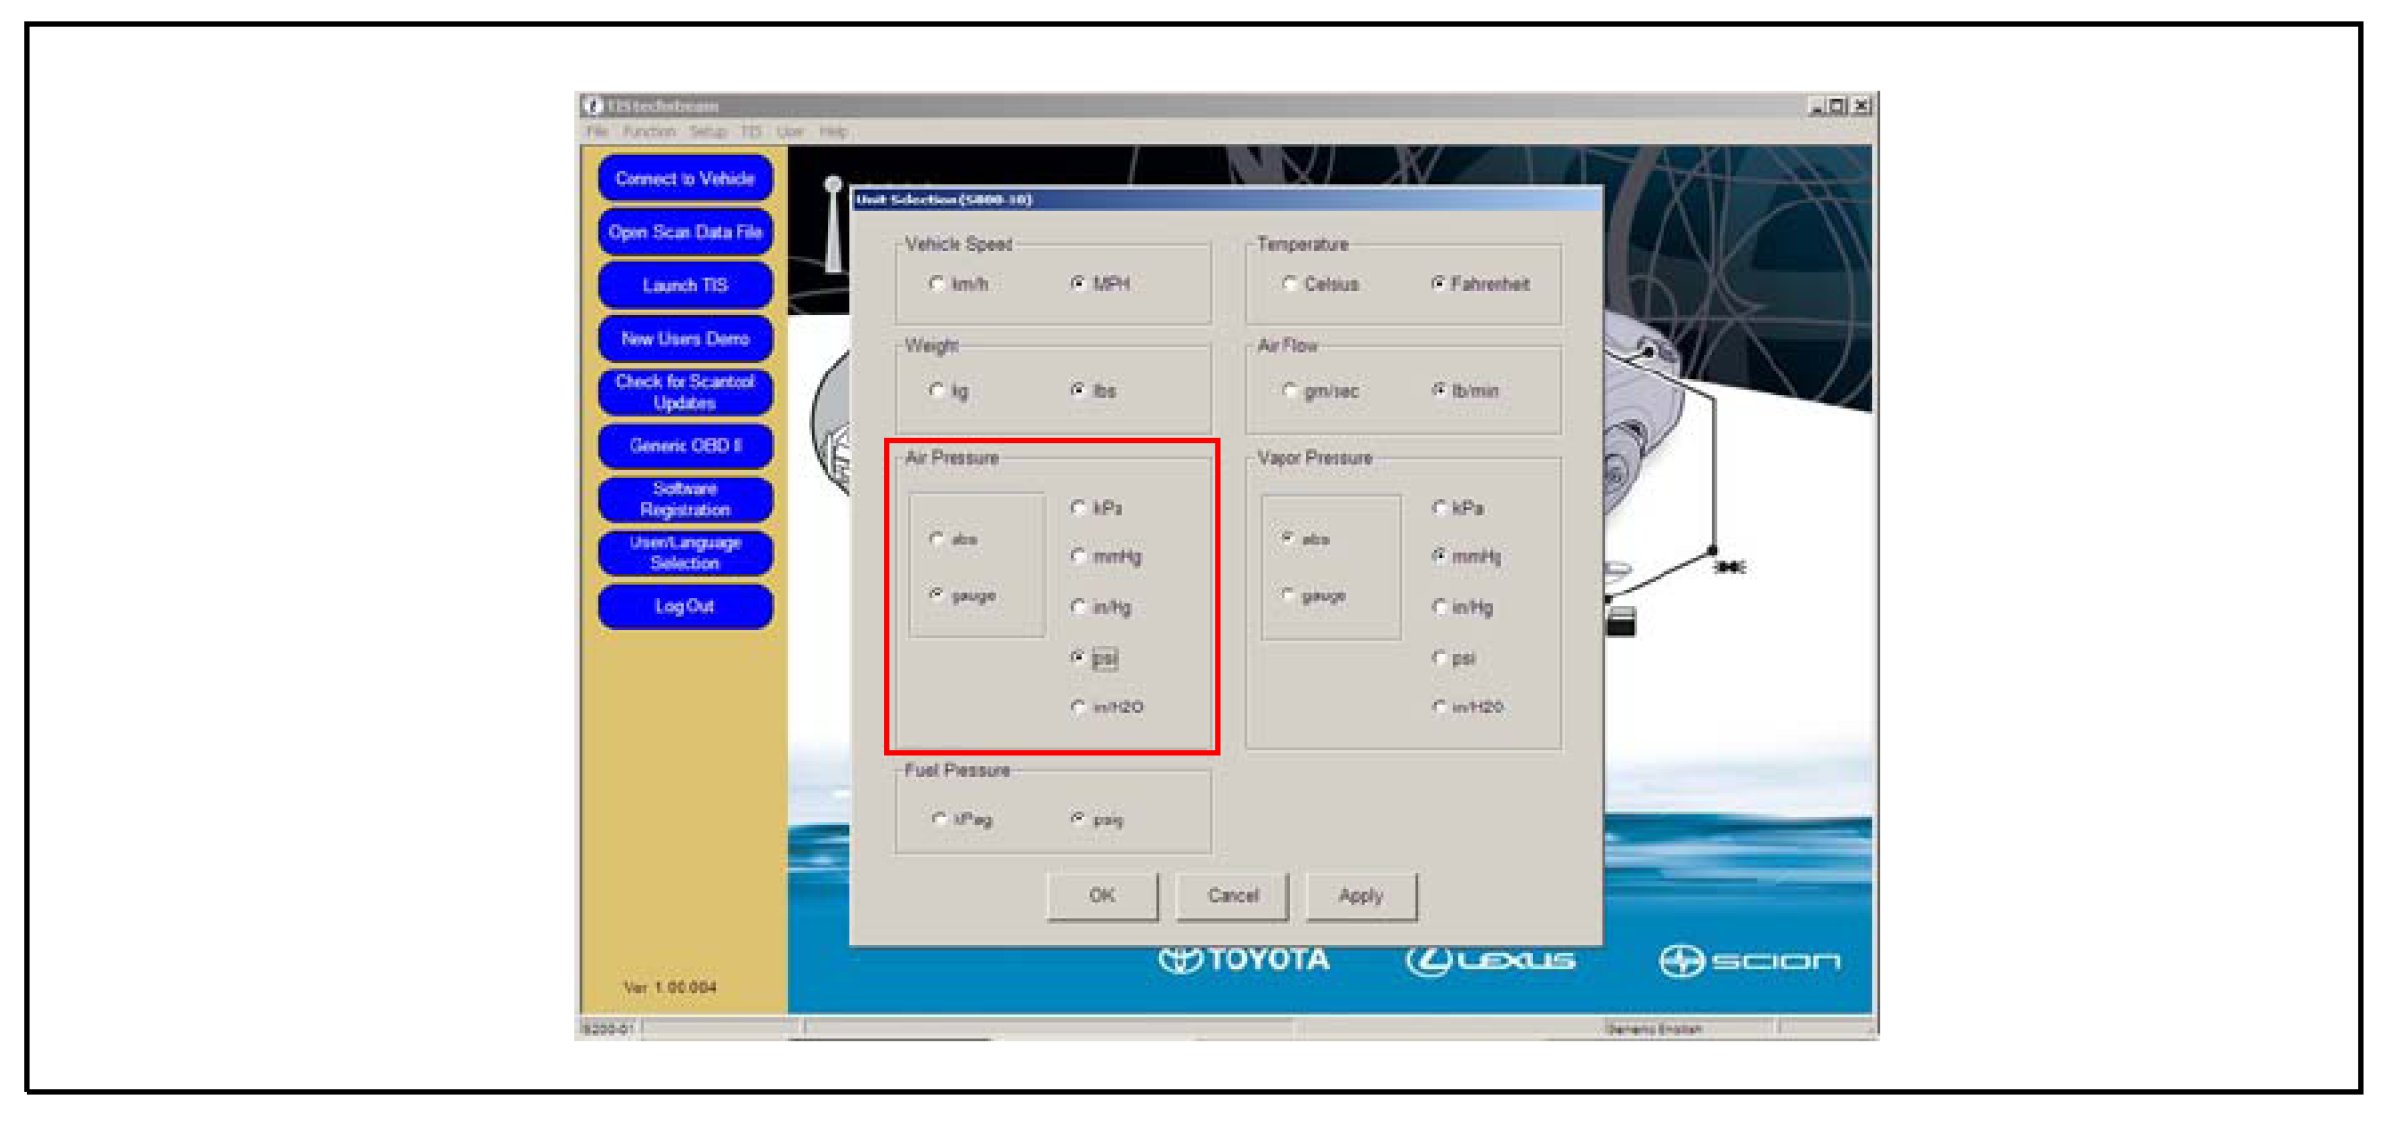Image resolution: width=2385 pixels, height=1121 pixels.
Task: Choose Celsius temperature unit
Action: tap(1289, 284)
